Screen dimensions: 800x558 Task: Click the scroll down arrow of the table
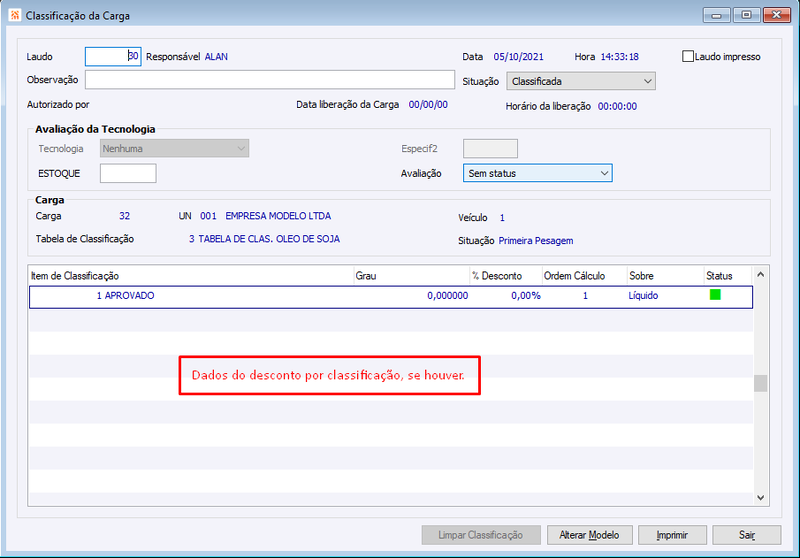(760, 498)
